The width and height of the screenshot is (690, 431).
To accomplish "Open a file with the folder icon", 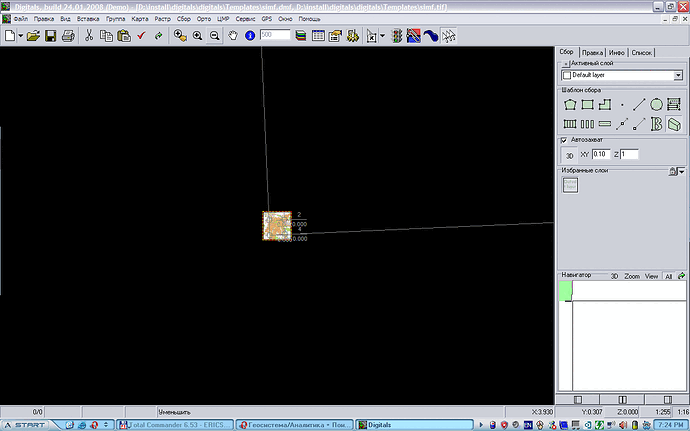I will (x=33, y=36).
